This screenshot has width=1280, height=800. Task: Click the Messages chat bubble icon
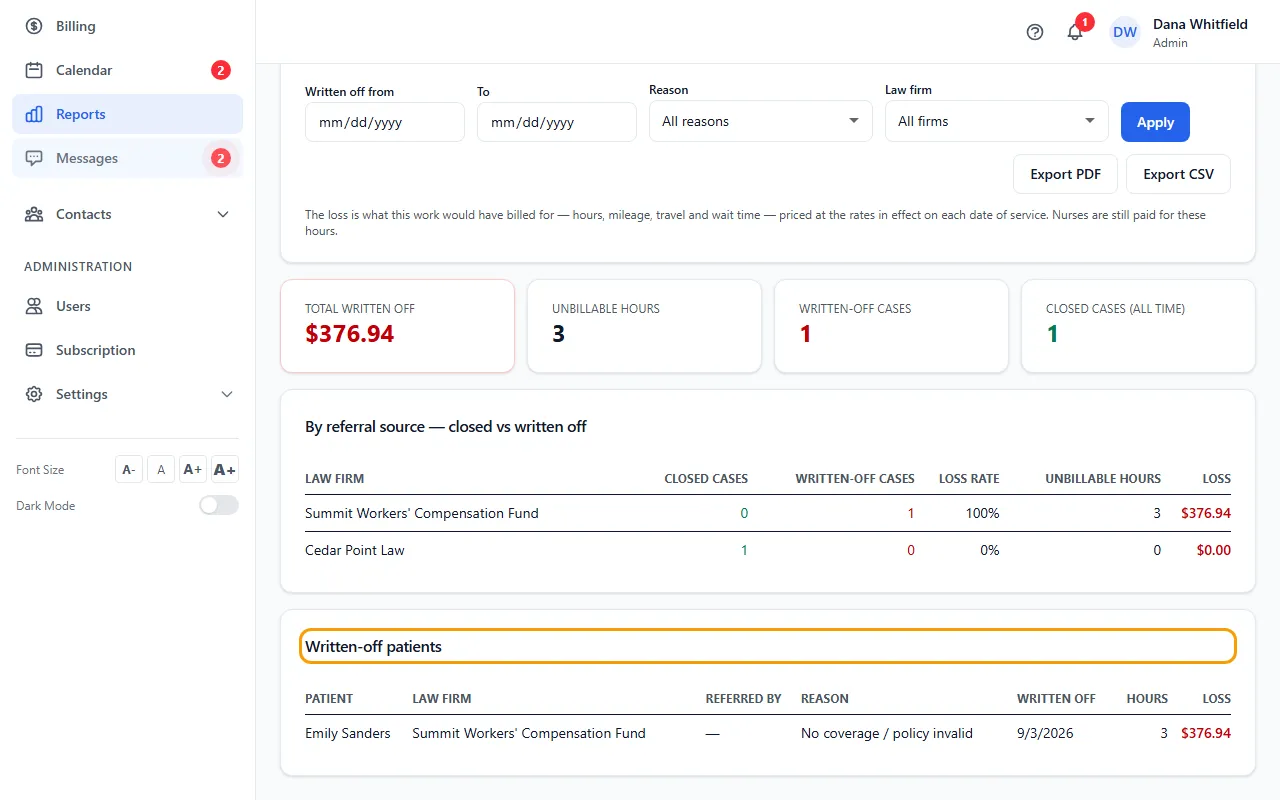[x=34, y=158]
